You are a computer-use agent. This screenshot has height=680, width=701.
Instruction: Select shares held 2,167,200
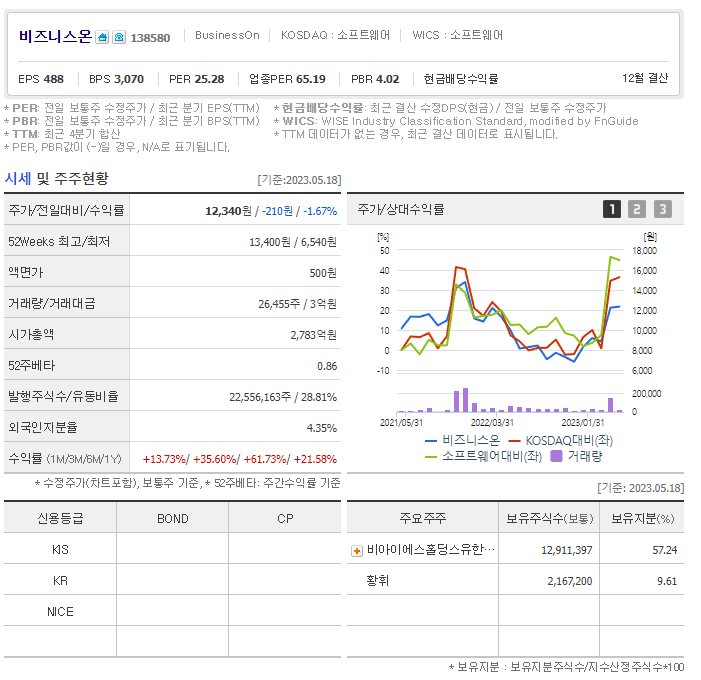570,581
